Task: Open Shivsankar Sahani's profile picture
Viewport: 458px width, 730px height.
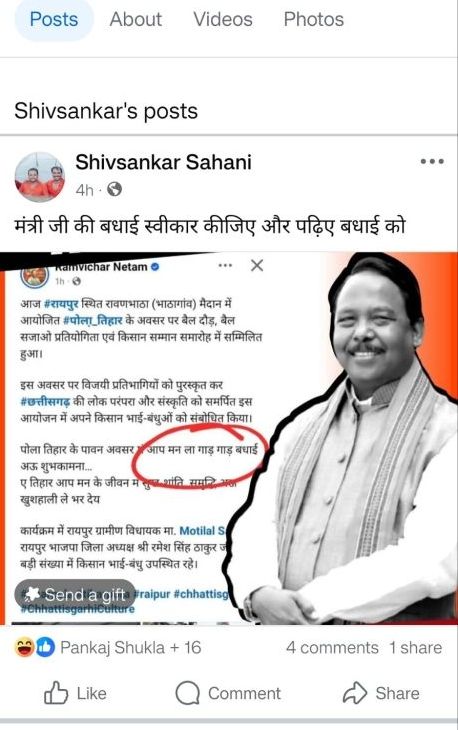Action: (40, 177)
